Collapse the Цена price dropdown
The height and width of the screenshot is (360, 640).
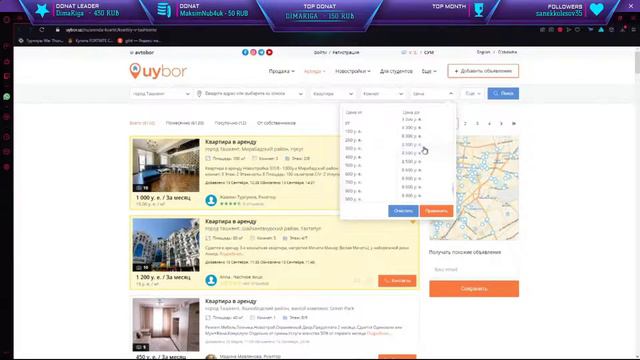point(432,93)
